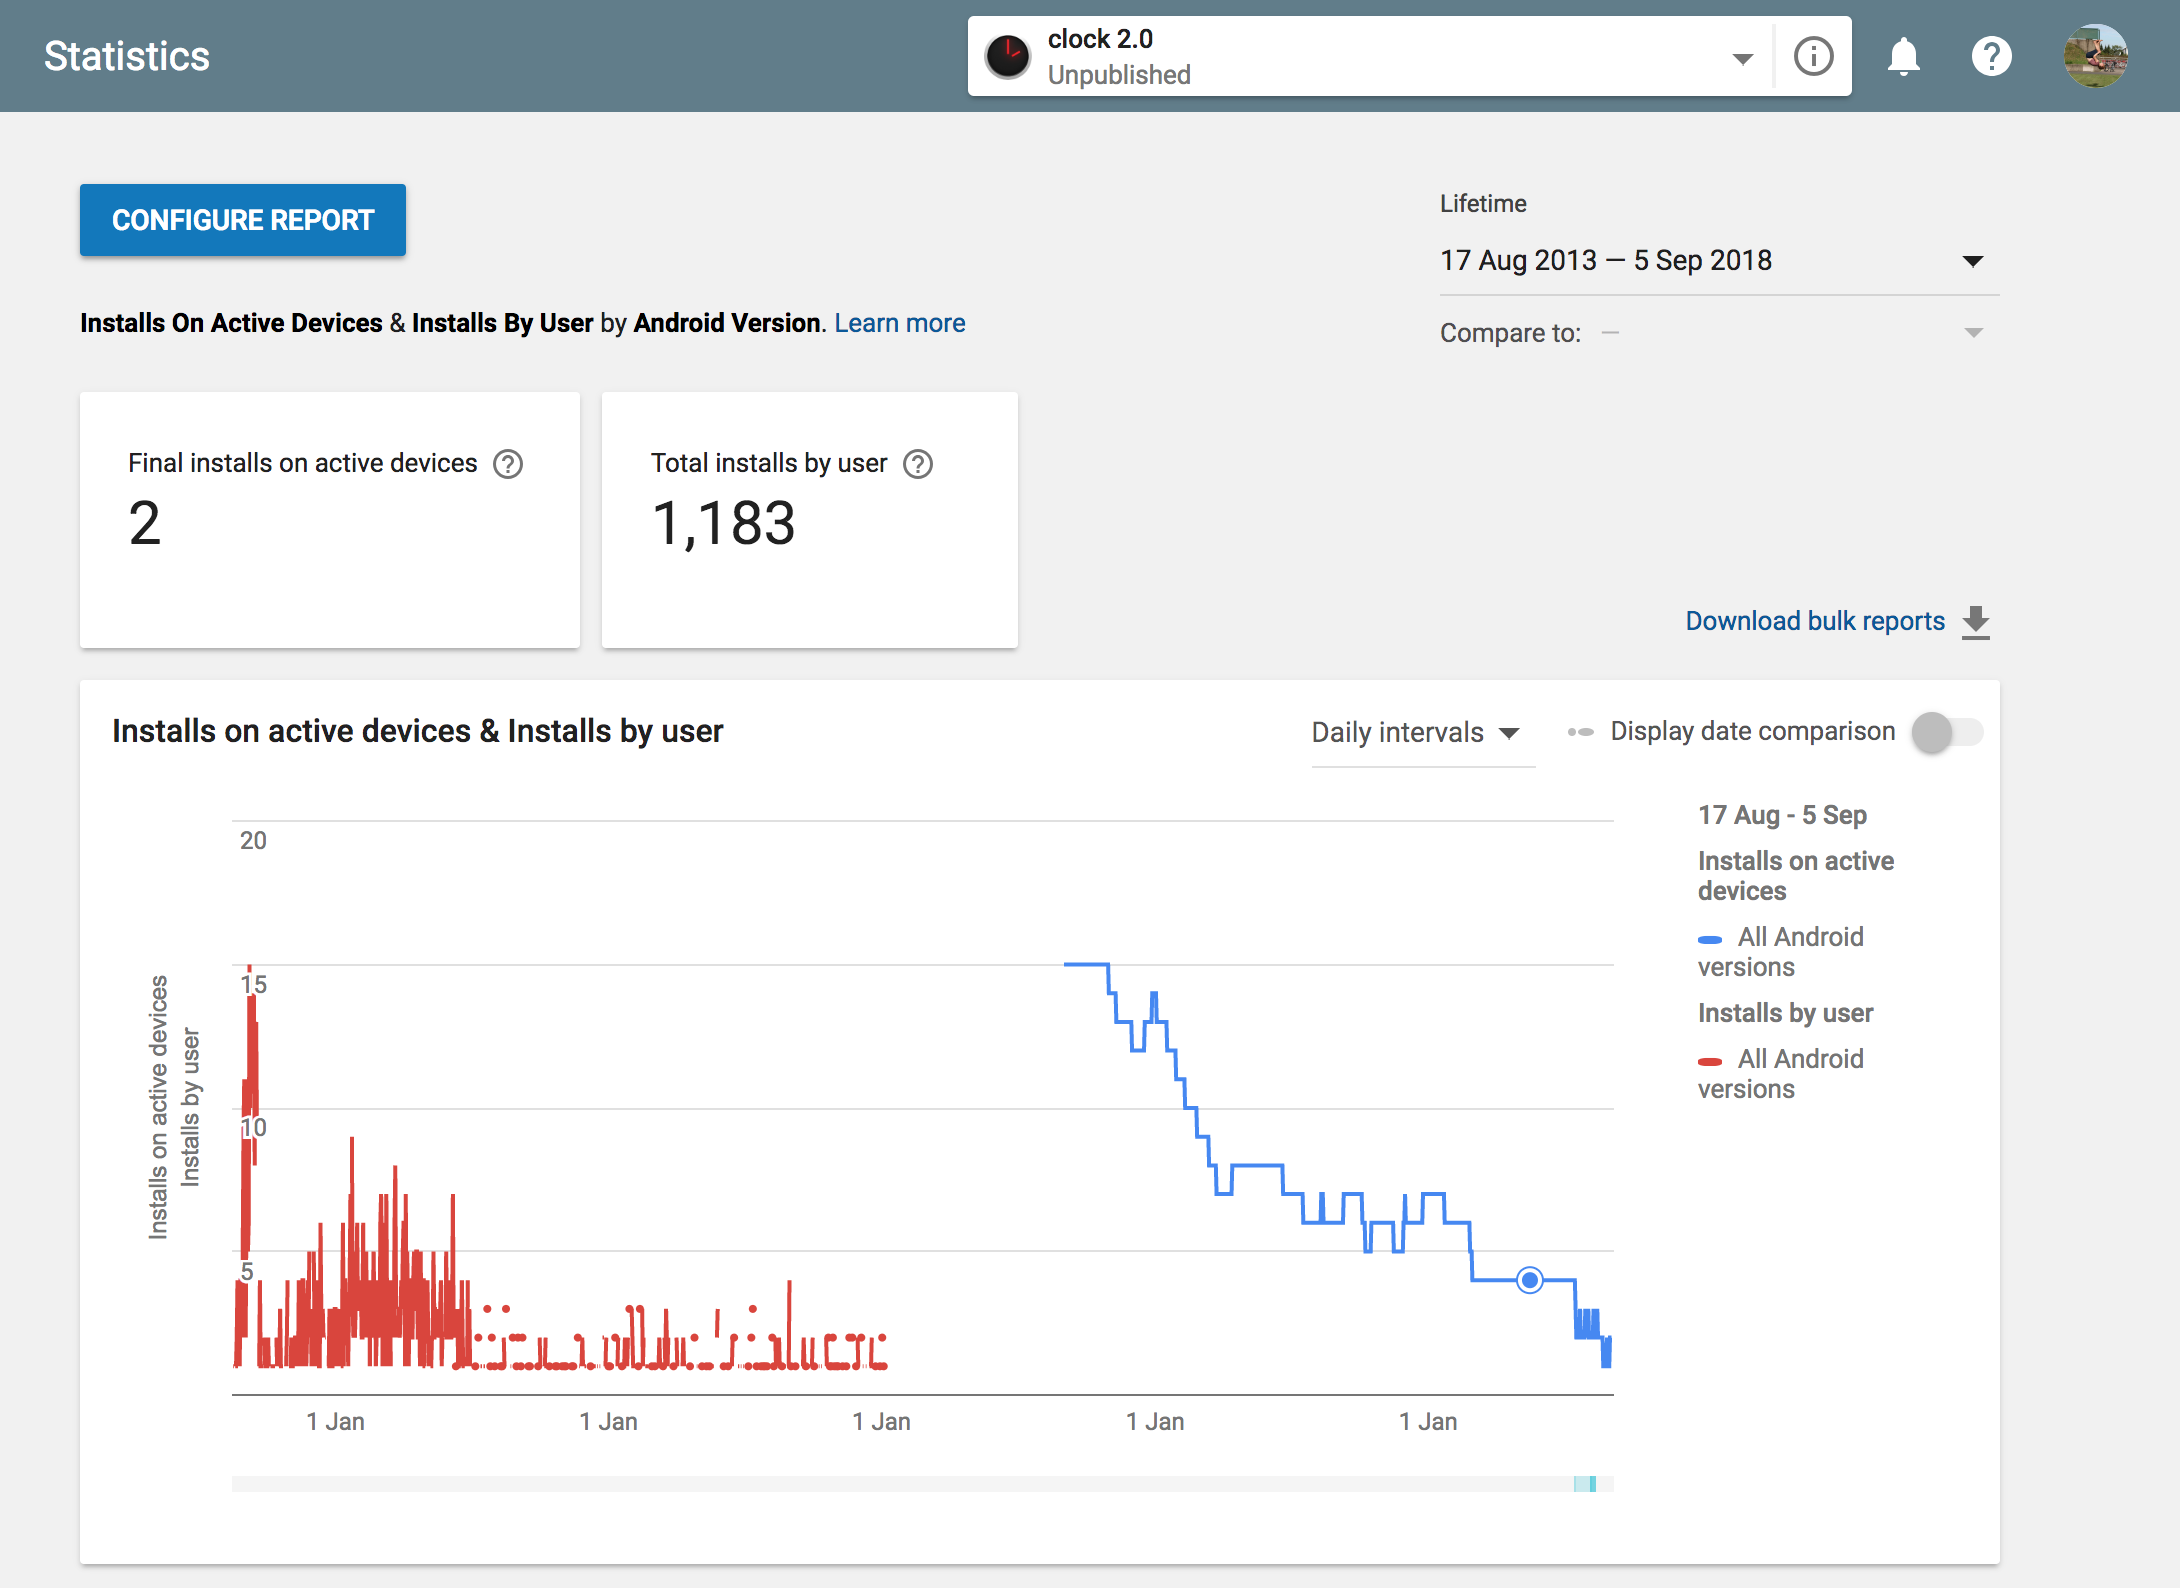Click the clock 2.0 app icon
The width and height of the screenshot is (2180, 1588).
click(x=1007, y=56)
